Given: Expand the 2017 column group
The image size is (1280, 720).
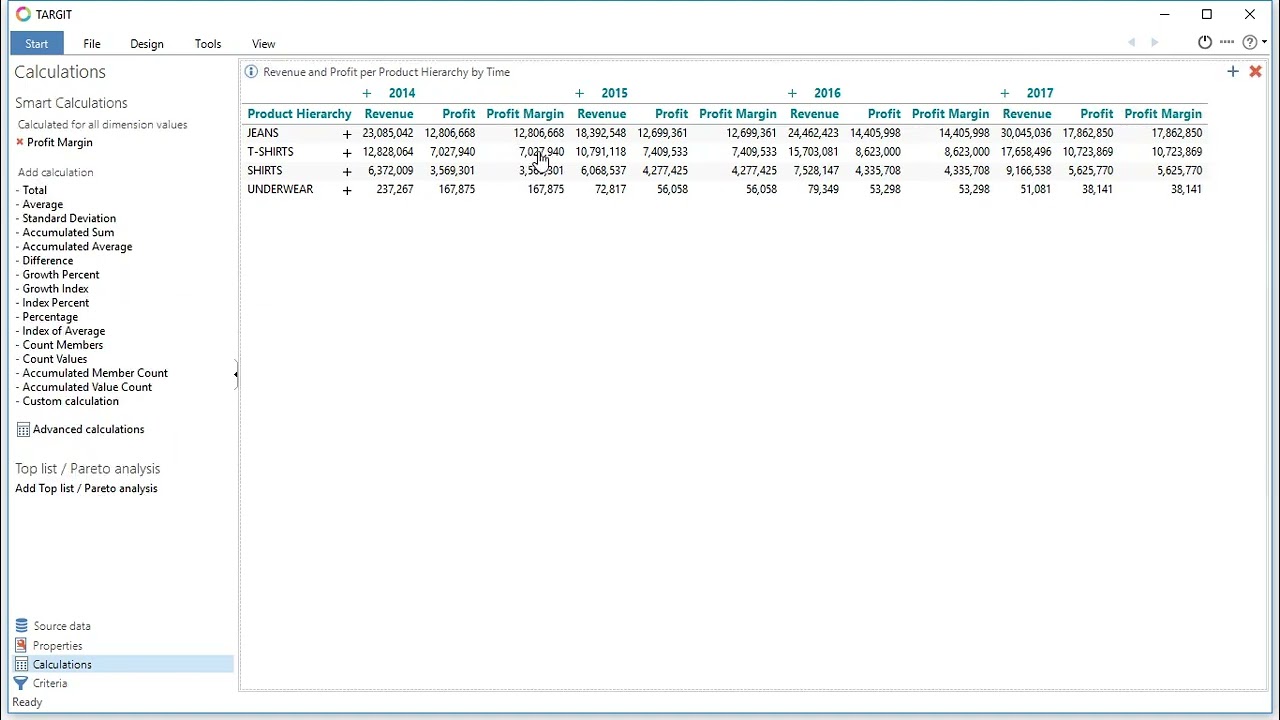Looking at the screenshot, I should point(1005,94).
